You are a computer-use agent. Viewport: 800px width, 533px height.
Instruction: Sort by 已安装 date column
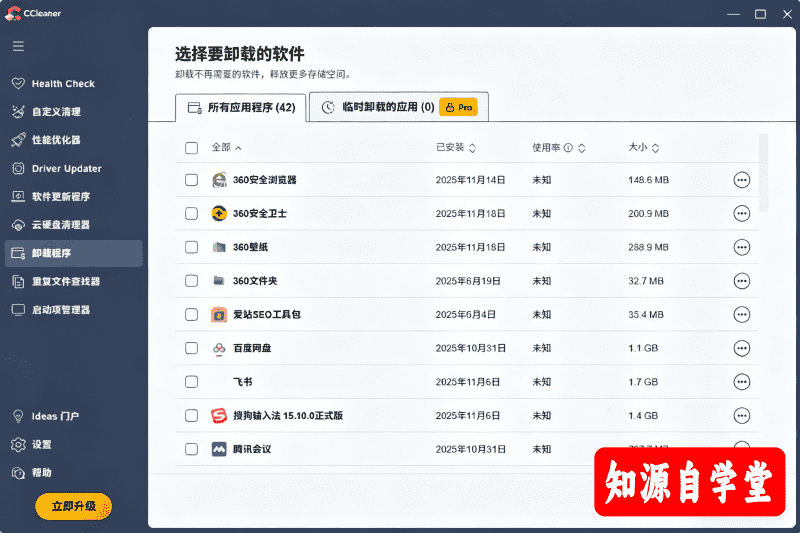click(456, 147)
